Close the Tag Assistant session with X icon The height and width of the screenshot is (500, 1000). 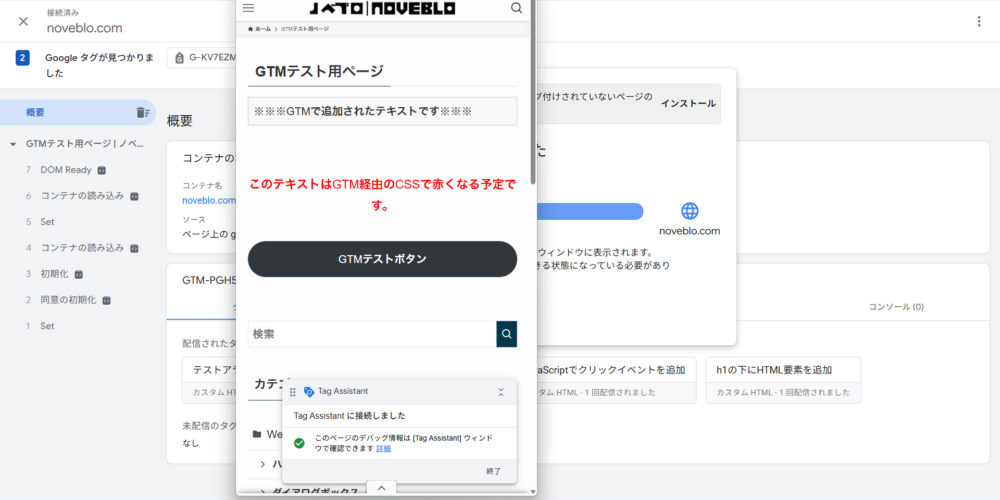[23, 21]
